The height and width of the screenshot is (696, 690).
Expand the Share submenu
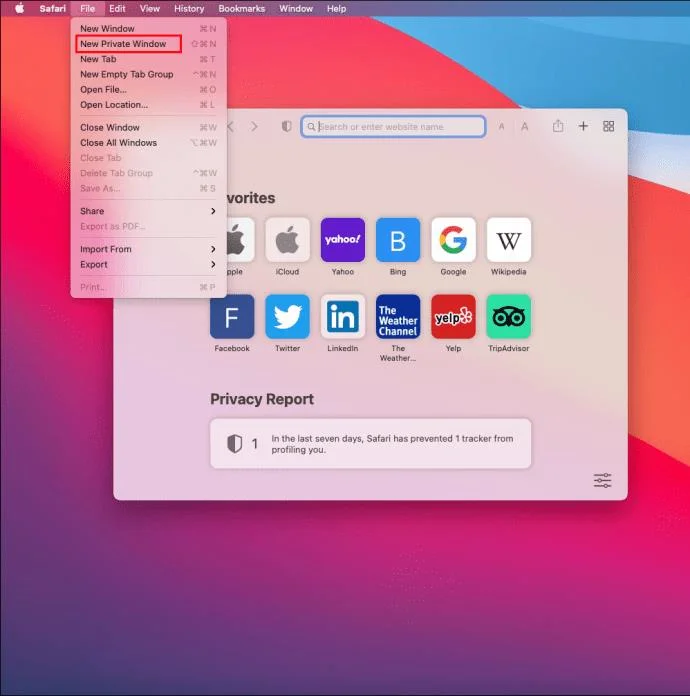tap(148, 211)
